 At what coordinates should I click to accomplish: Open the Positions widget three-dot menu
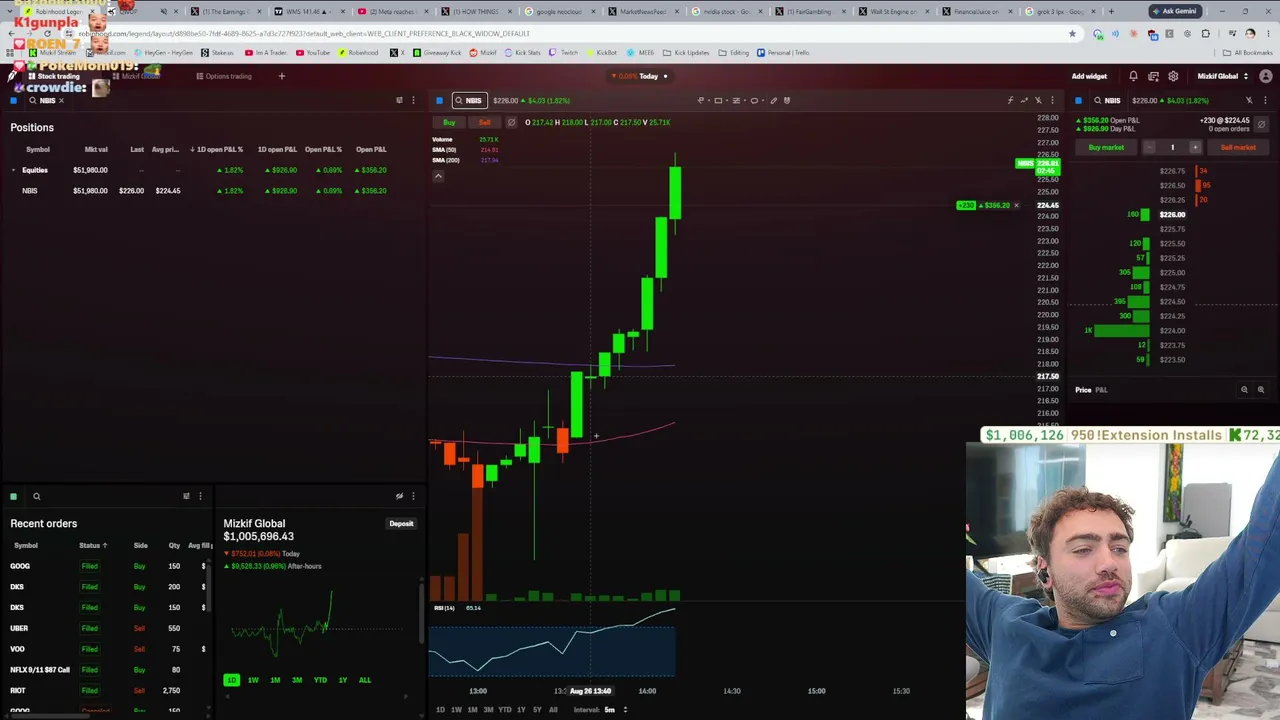click(x=413, y=100)
